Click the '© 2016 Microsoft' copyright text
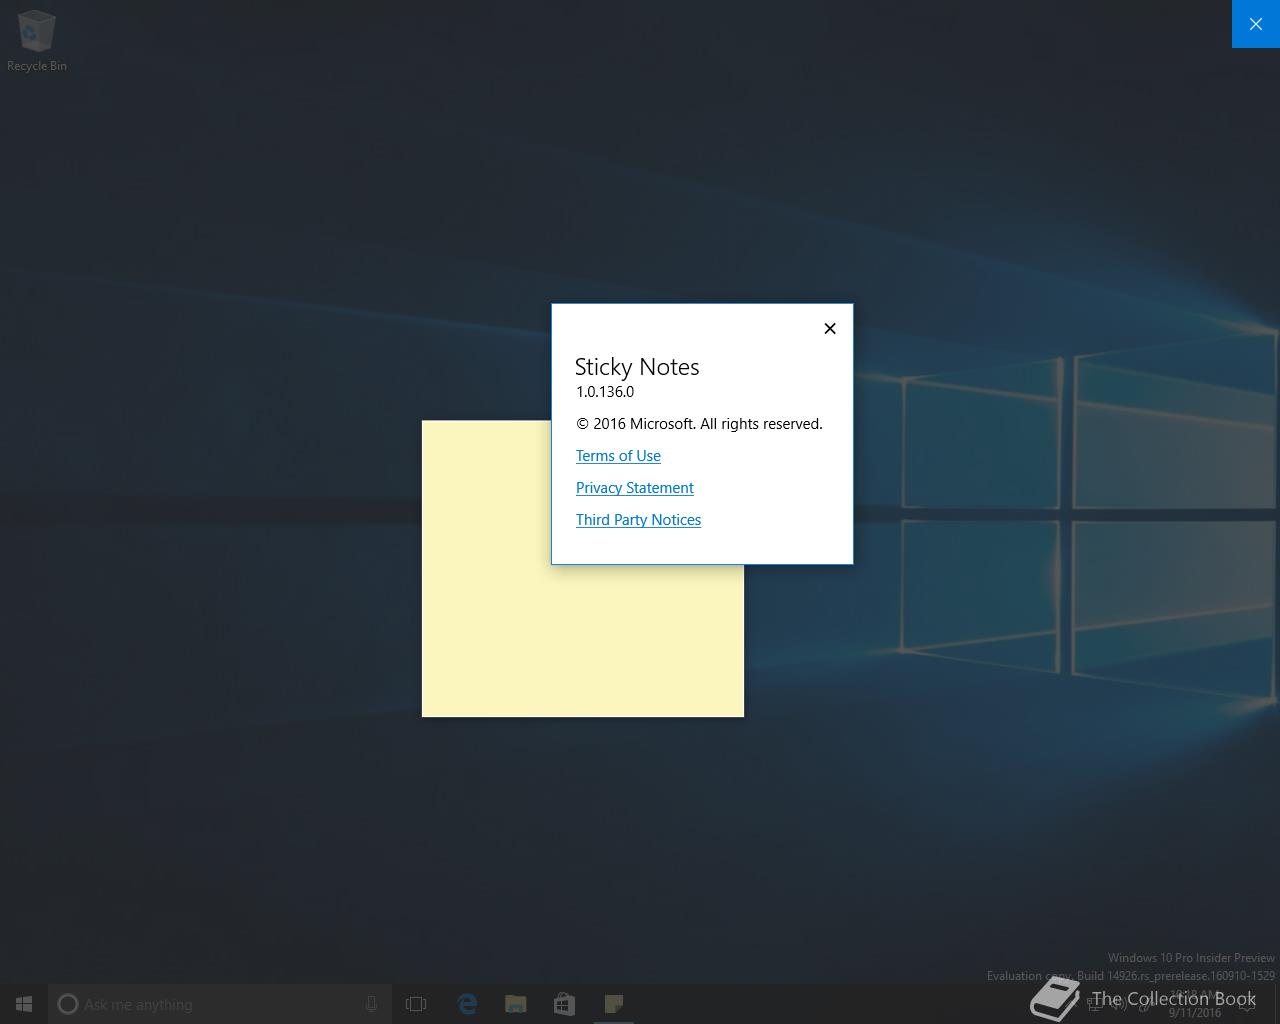This screenshot has height=1024, width=1280. (x=699, y=424)
